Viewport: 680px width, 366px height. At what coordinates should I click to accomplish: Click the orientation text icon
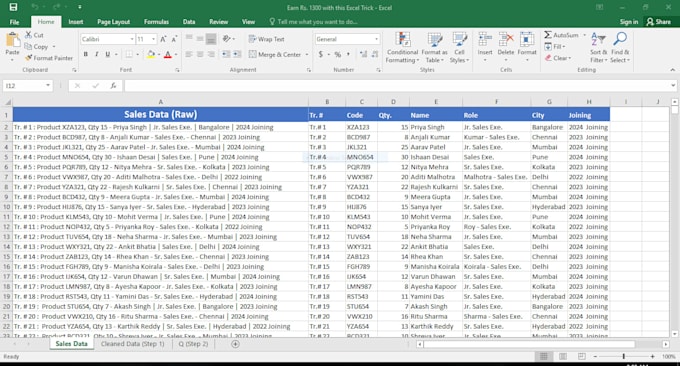pos(226,39)
